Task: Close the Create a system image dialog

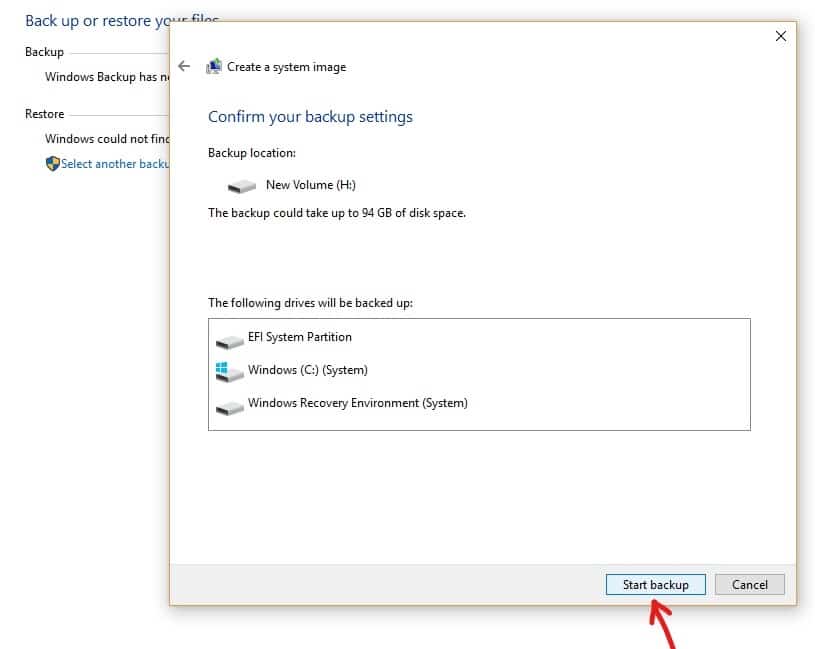Action: pyautogui.click(x=780, y=36)
